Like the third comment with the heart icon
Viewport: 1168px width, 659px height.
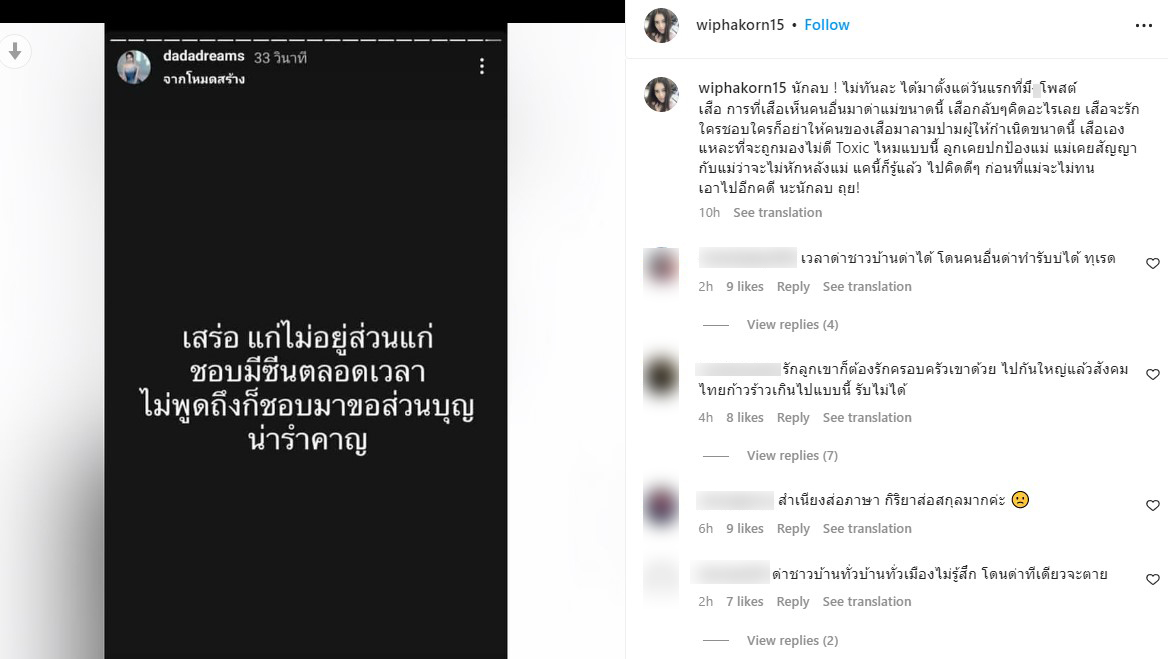[1152, 505]
